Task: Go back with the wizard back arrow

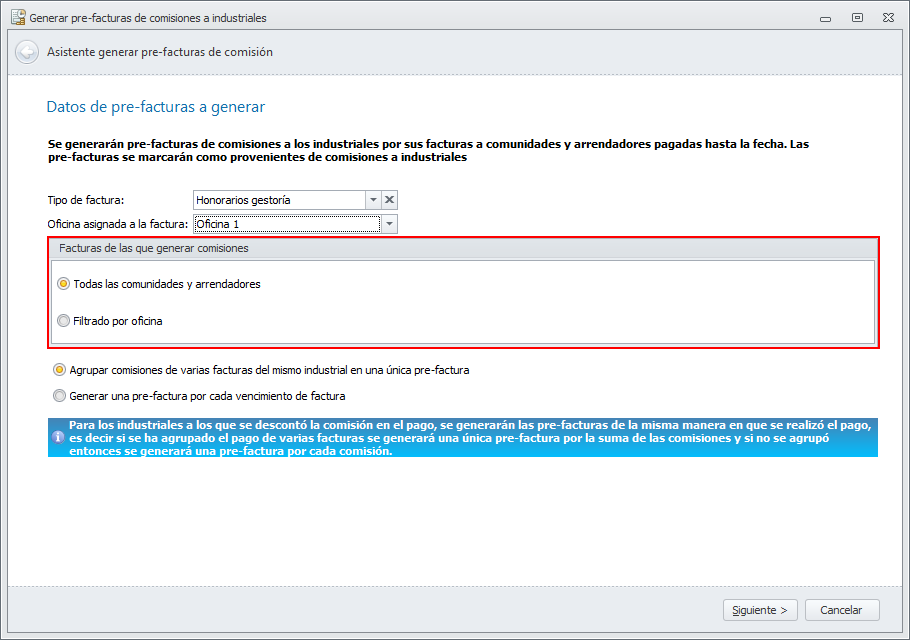Action: click(x=27, y=52)
